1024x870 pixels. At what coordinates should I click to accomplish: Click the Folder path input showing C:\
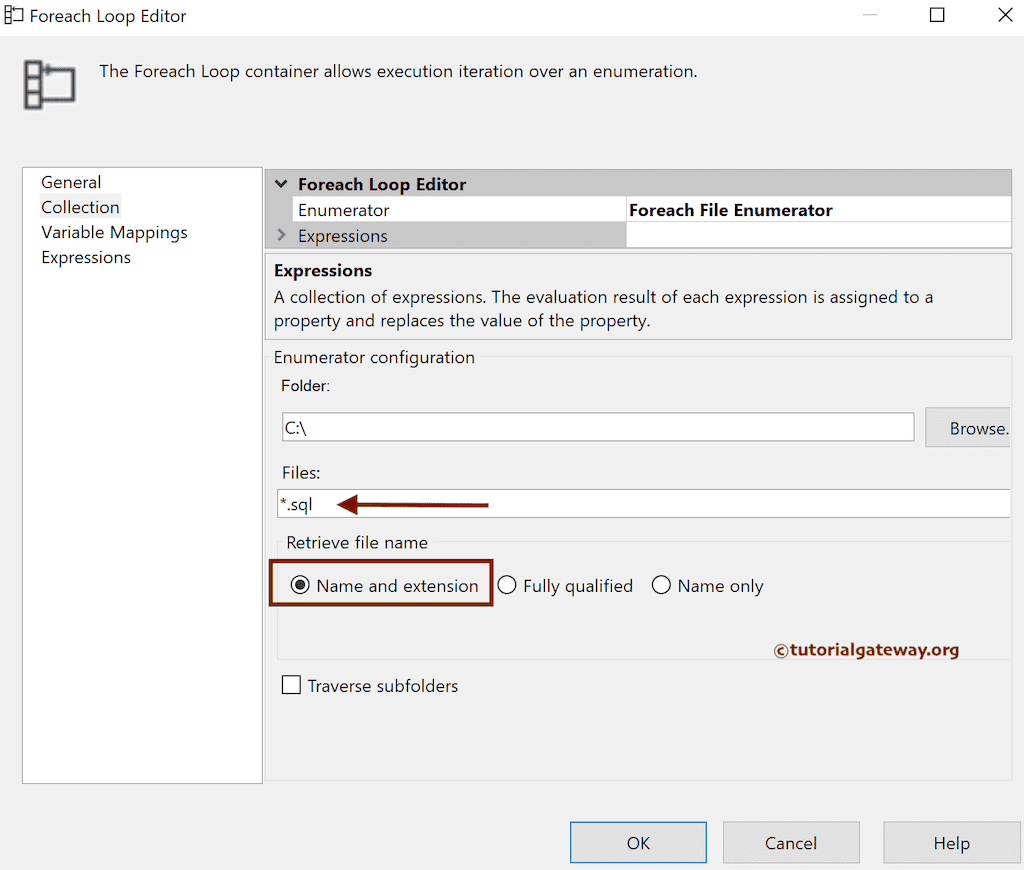(597, 427)
